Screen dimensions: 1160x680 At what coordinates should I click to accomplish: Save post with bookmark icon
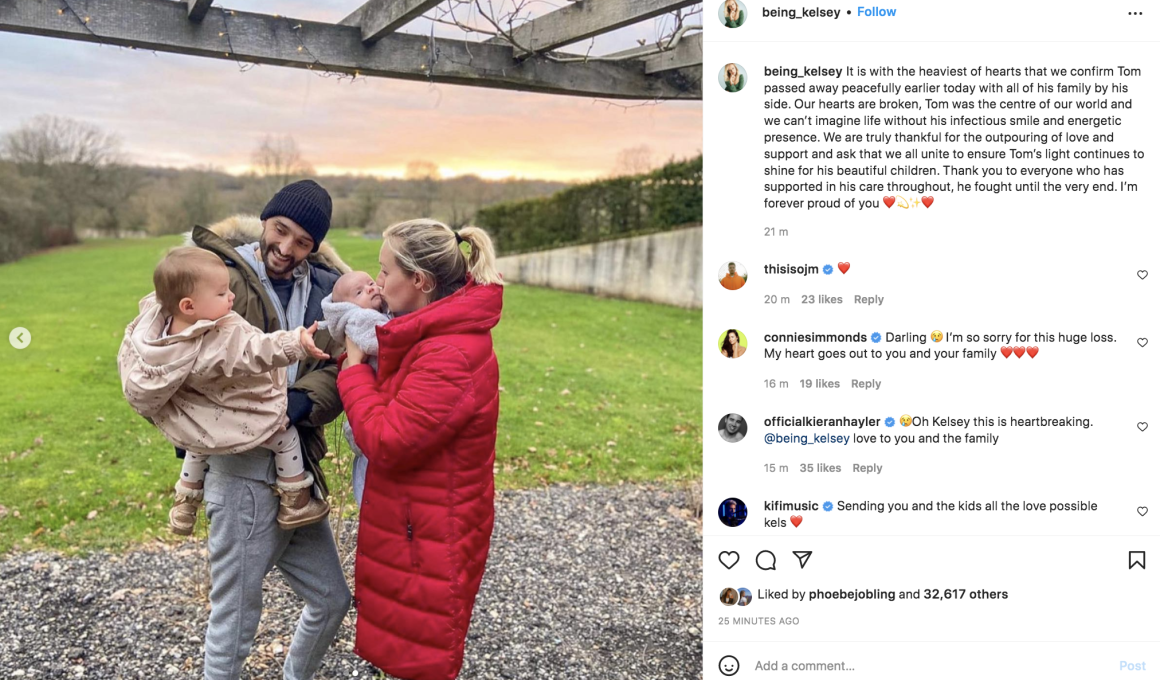(x=1137, y=560)
